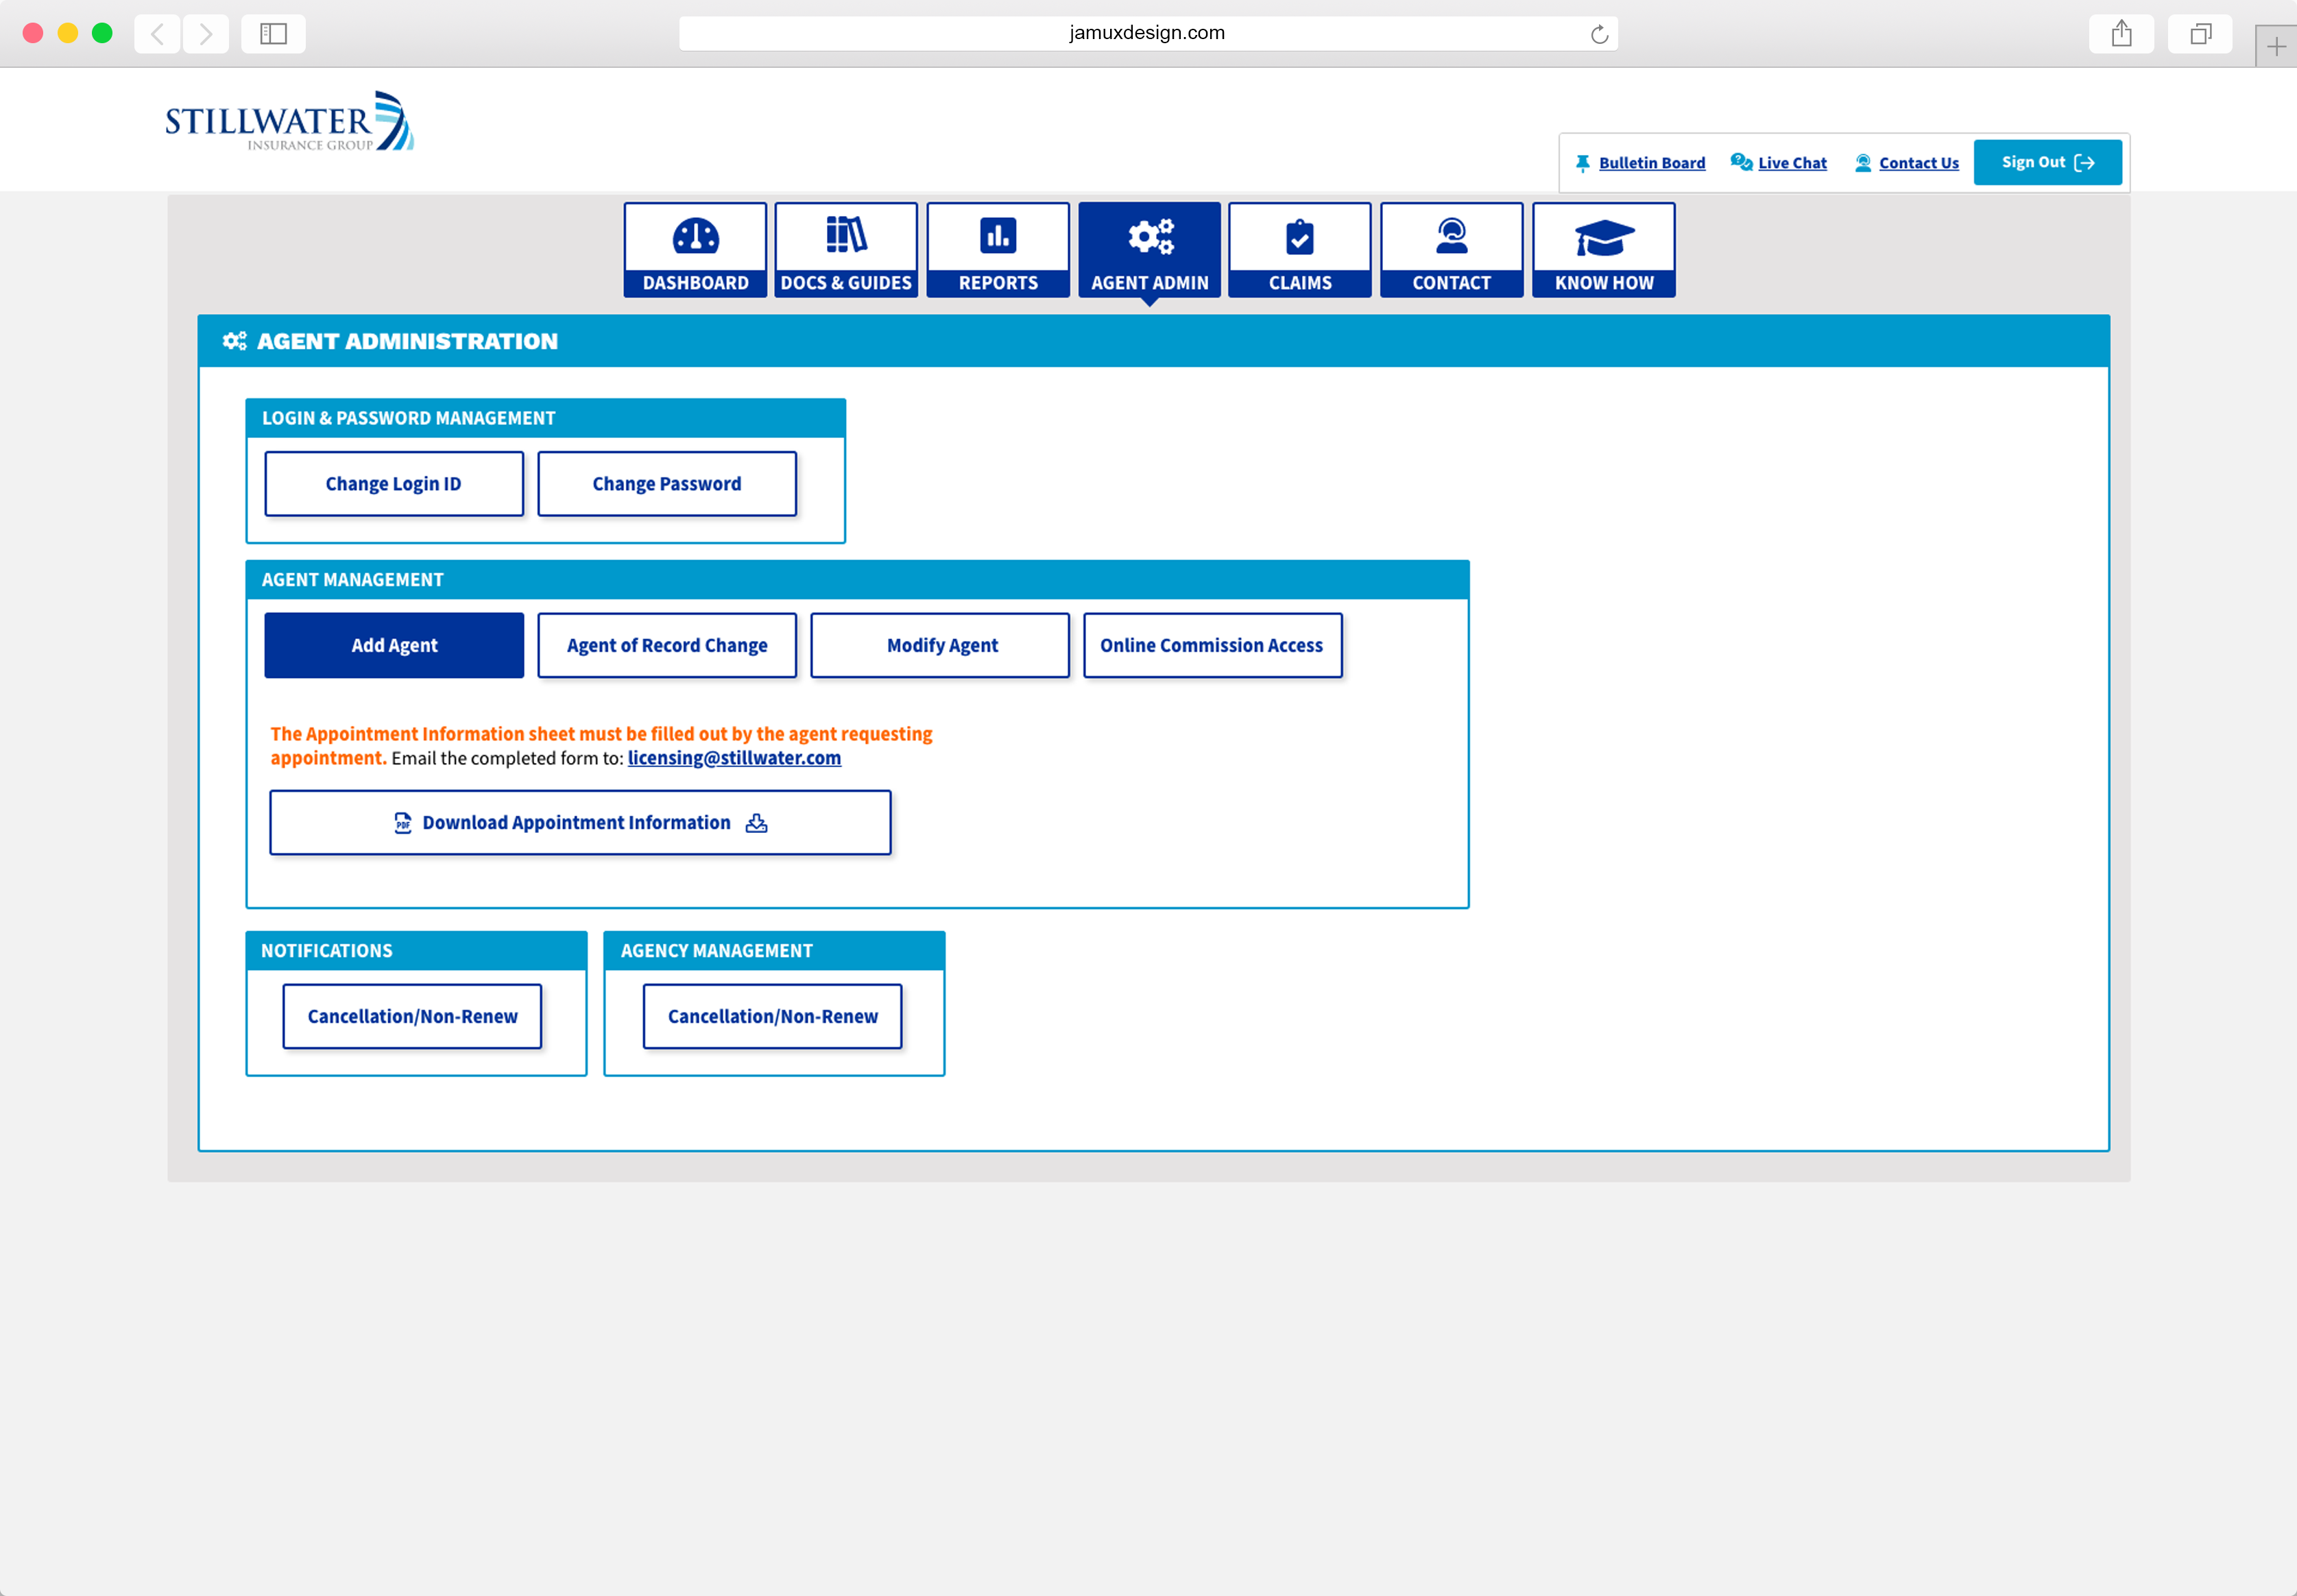2297x1596 pixels.
Task: Click the PDF file icon in the download button
Action: (x=403, y=822)
